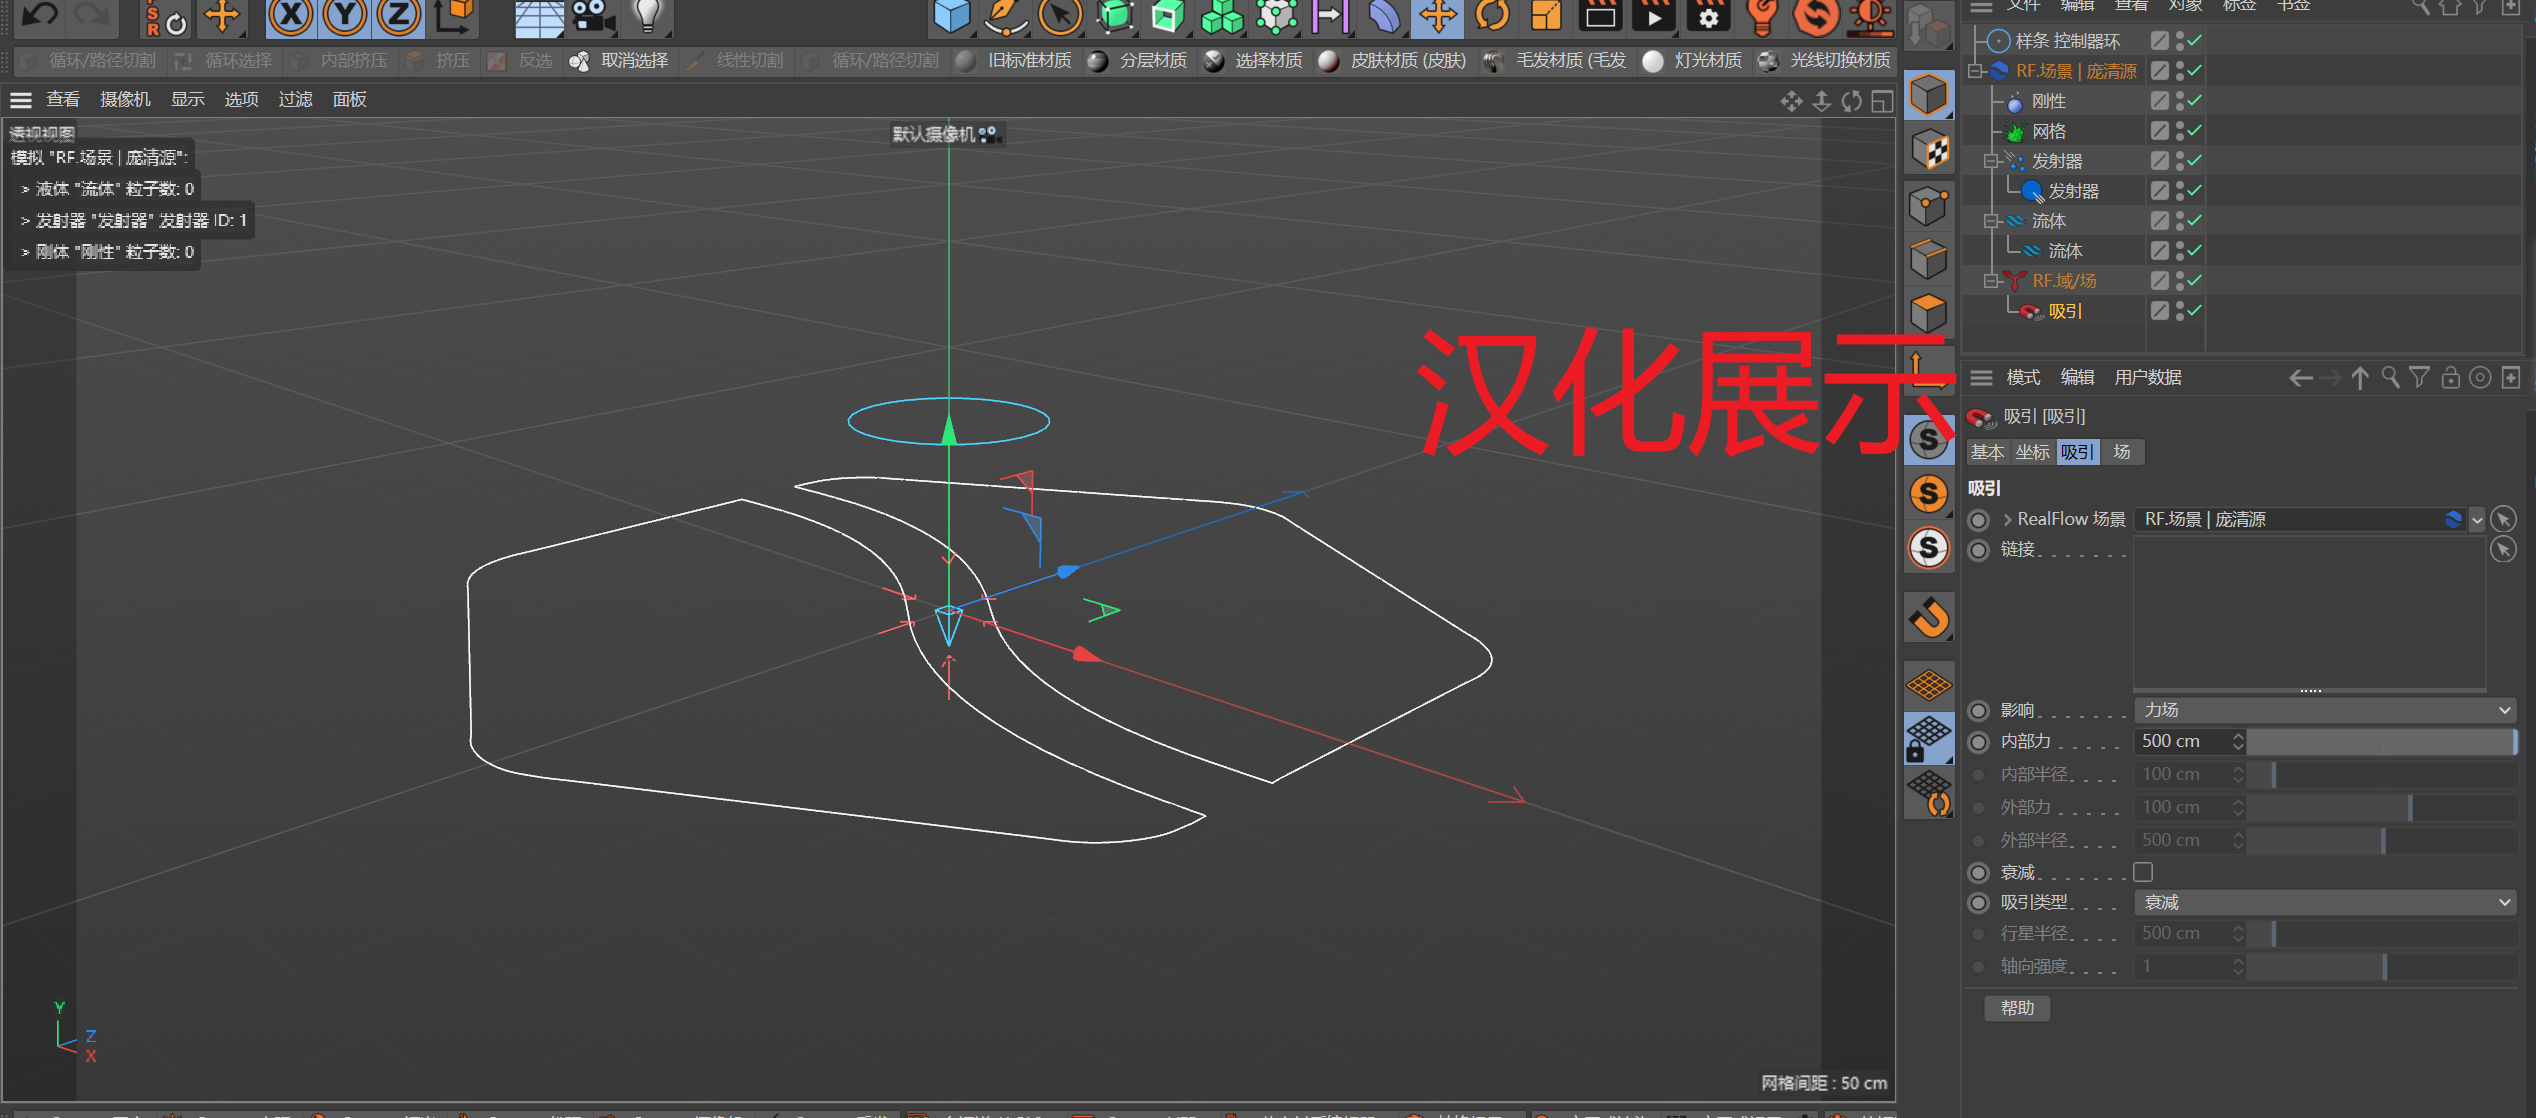Toggle the Z axis lock icon
This screenshot has height=1118, width=2536.
[x=399, y=15]
